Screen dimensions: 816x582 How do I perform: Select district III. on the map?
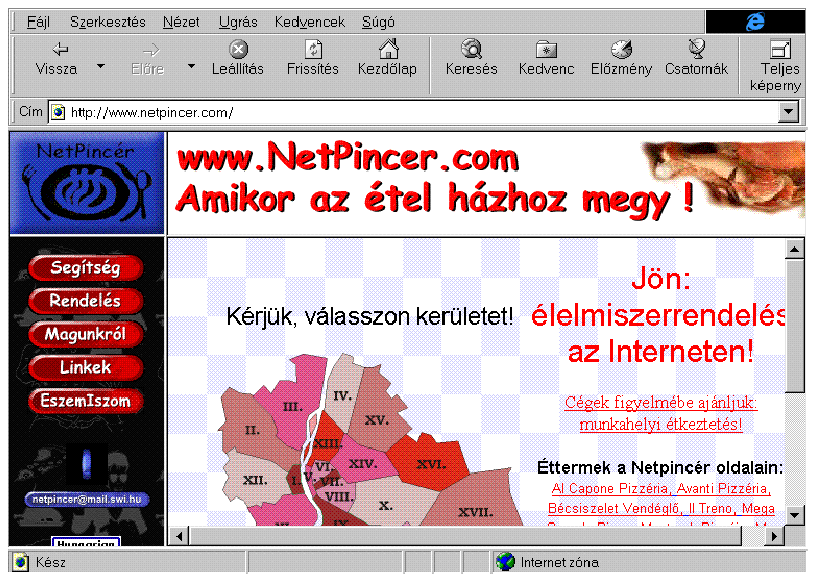click(292, 407)
